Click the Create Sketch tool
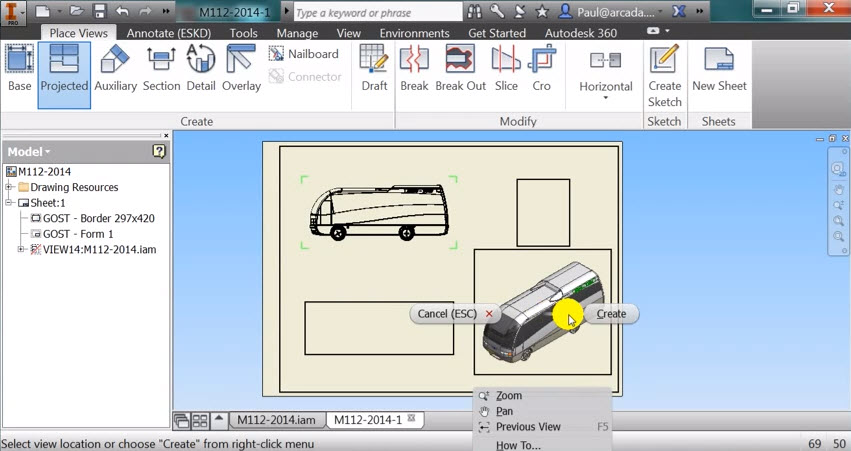The width and height of the screenshot is (851, 451). click(x=664, y=76)
